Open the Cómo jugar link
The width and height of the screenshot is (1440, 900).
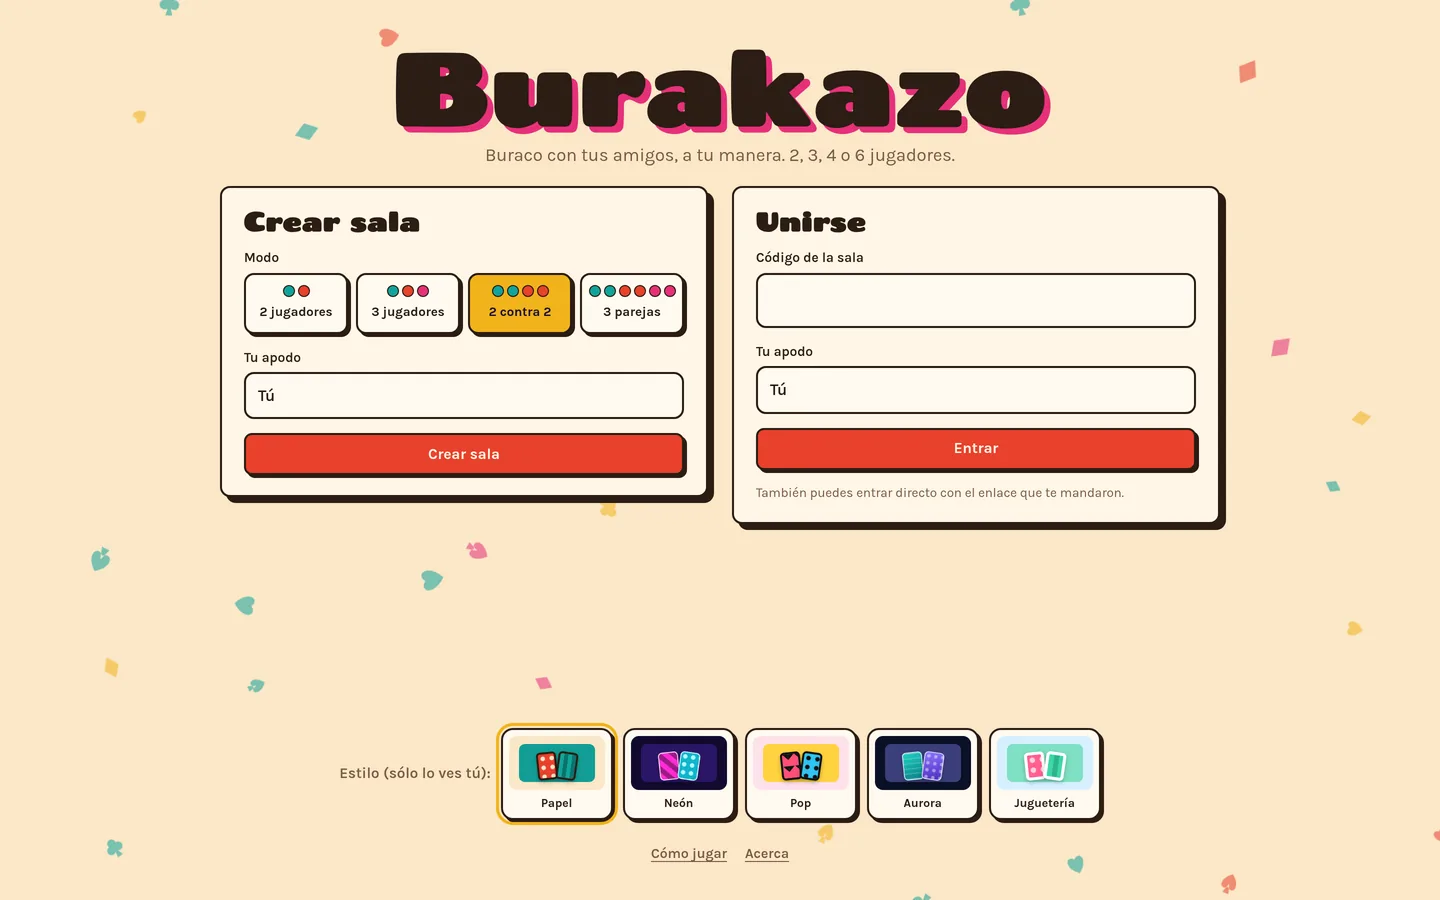689,854
